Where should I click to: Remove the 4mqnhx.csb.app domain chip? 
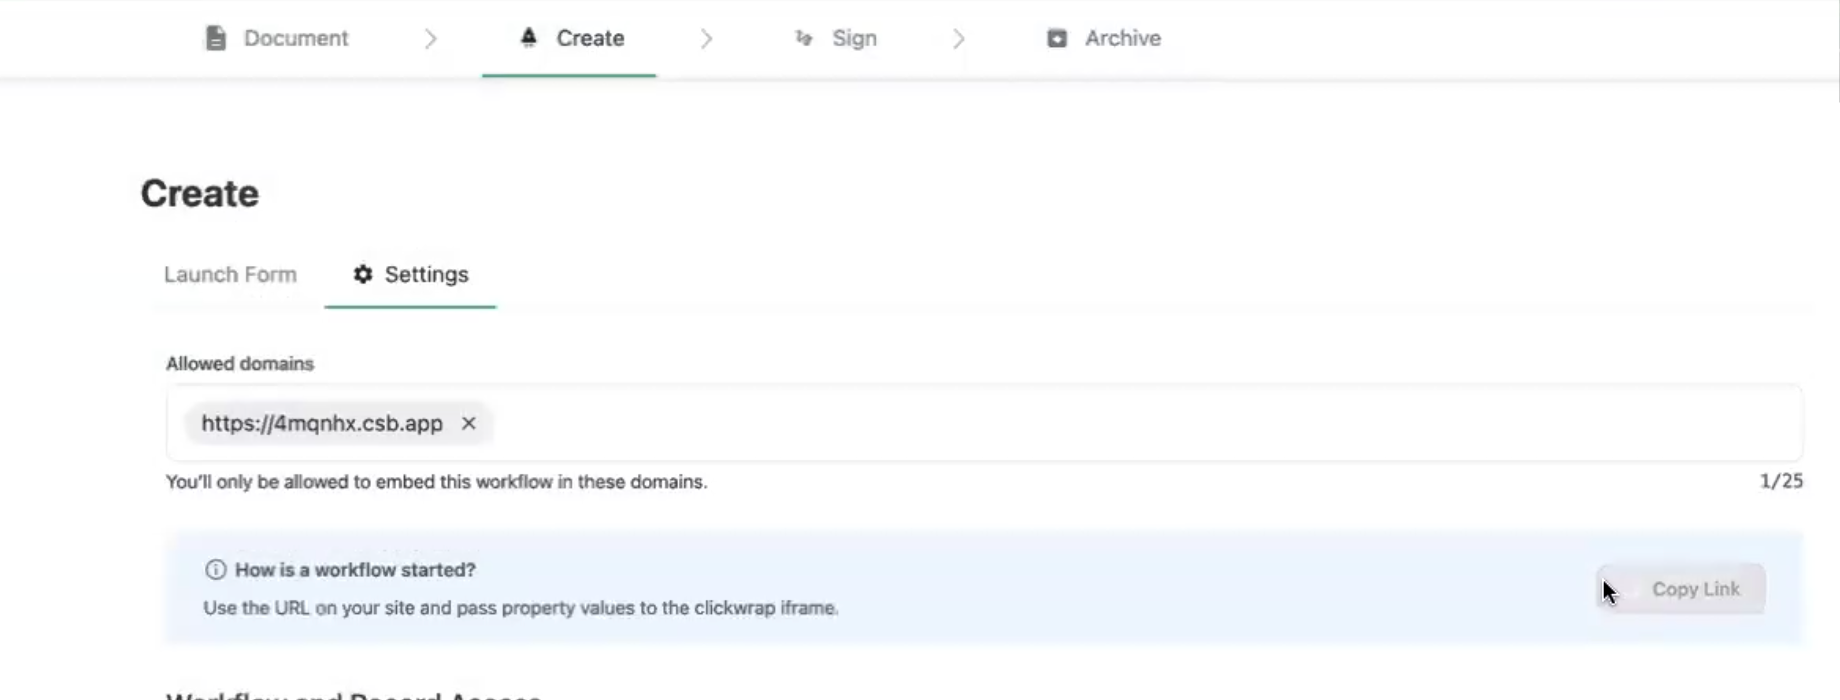point(468,423)
